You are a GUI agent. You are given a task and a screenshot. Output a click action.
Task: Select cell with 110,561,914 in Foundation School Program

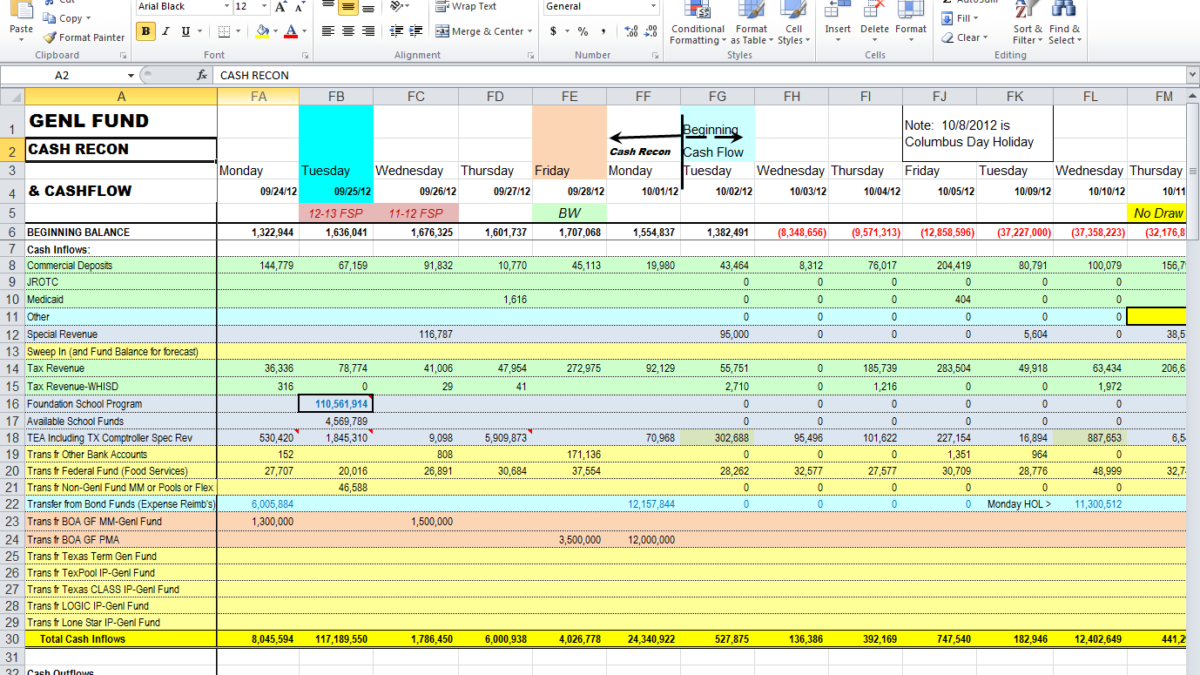[x=336, y=403]
